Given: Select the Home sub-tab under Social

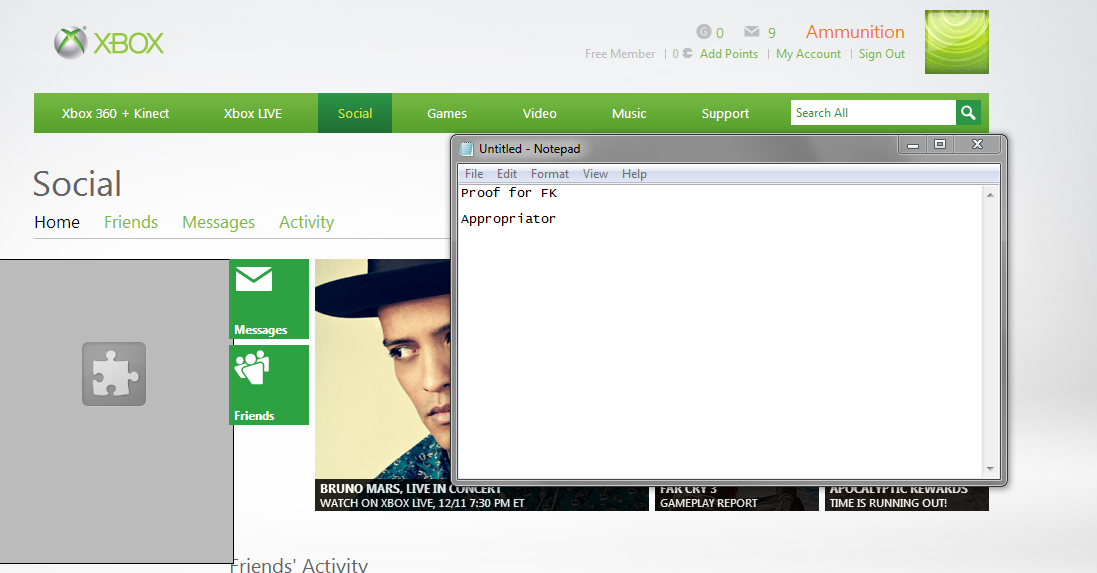Looking at the screenshot, I should [57, 222].
